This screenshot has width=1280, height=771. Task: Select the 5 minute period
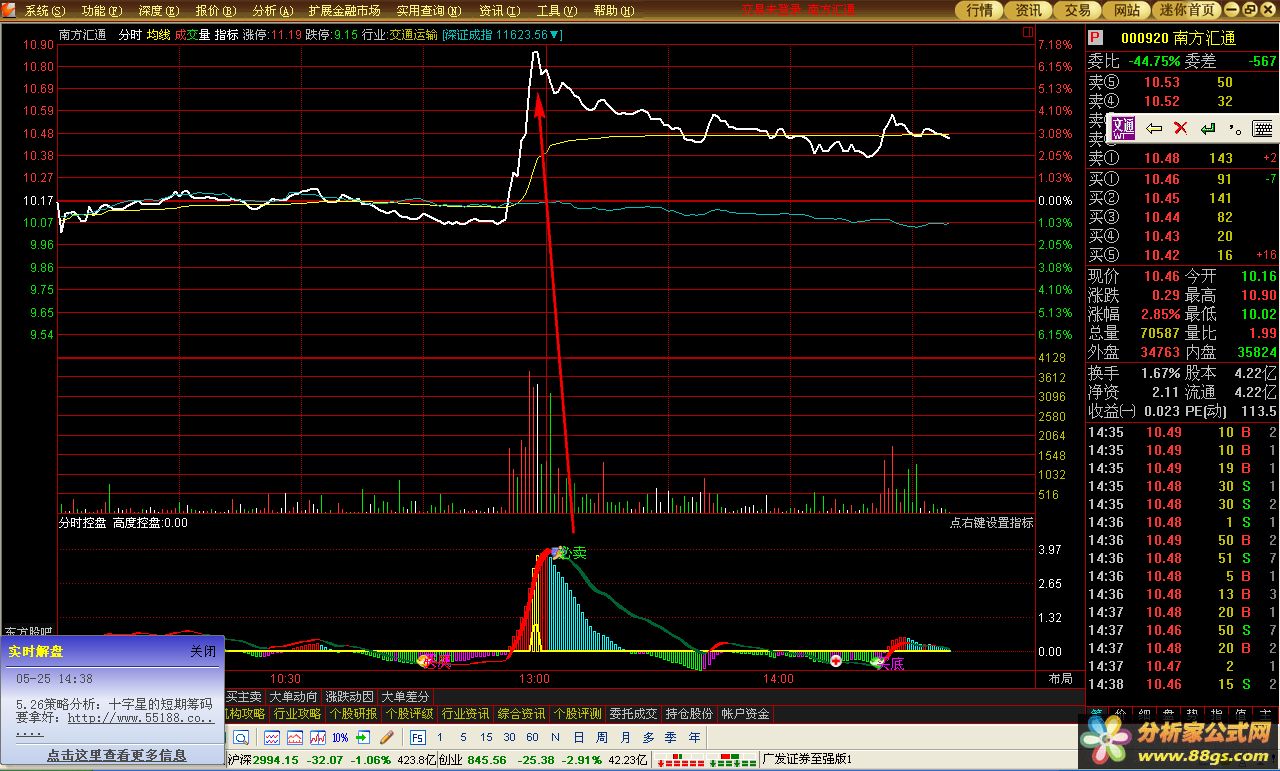point(462,737)
